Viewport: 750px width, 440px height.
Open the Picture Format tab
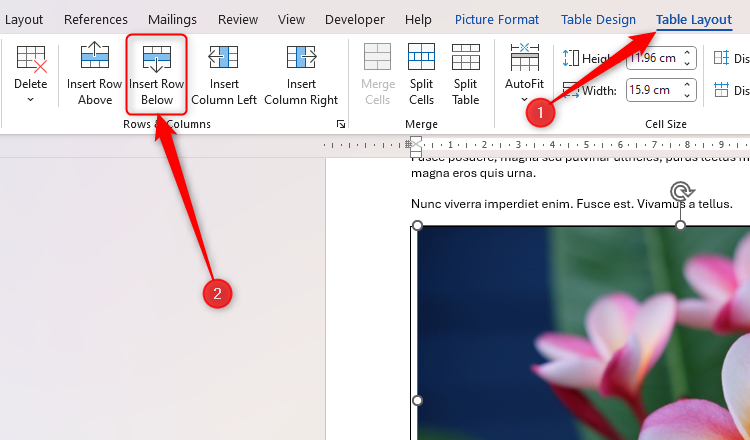[x=497, y=19]
